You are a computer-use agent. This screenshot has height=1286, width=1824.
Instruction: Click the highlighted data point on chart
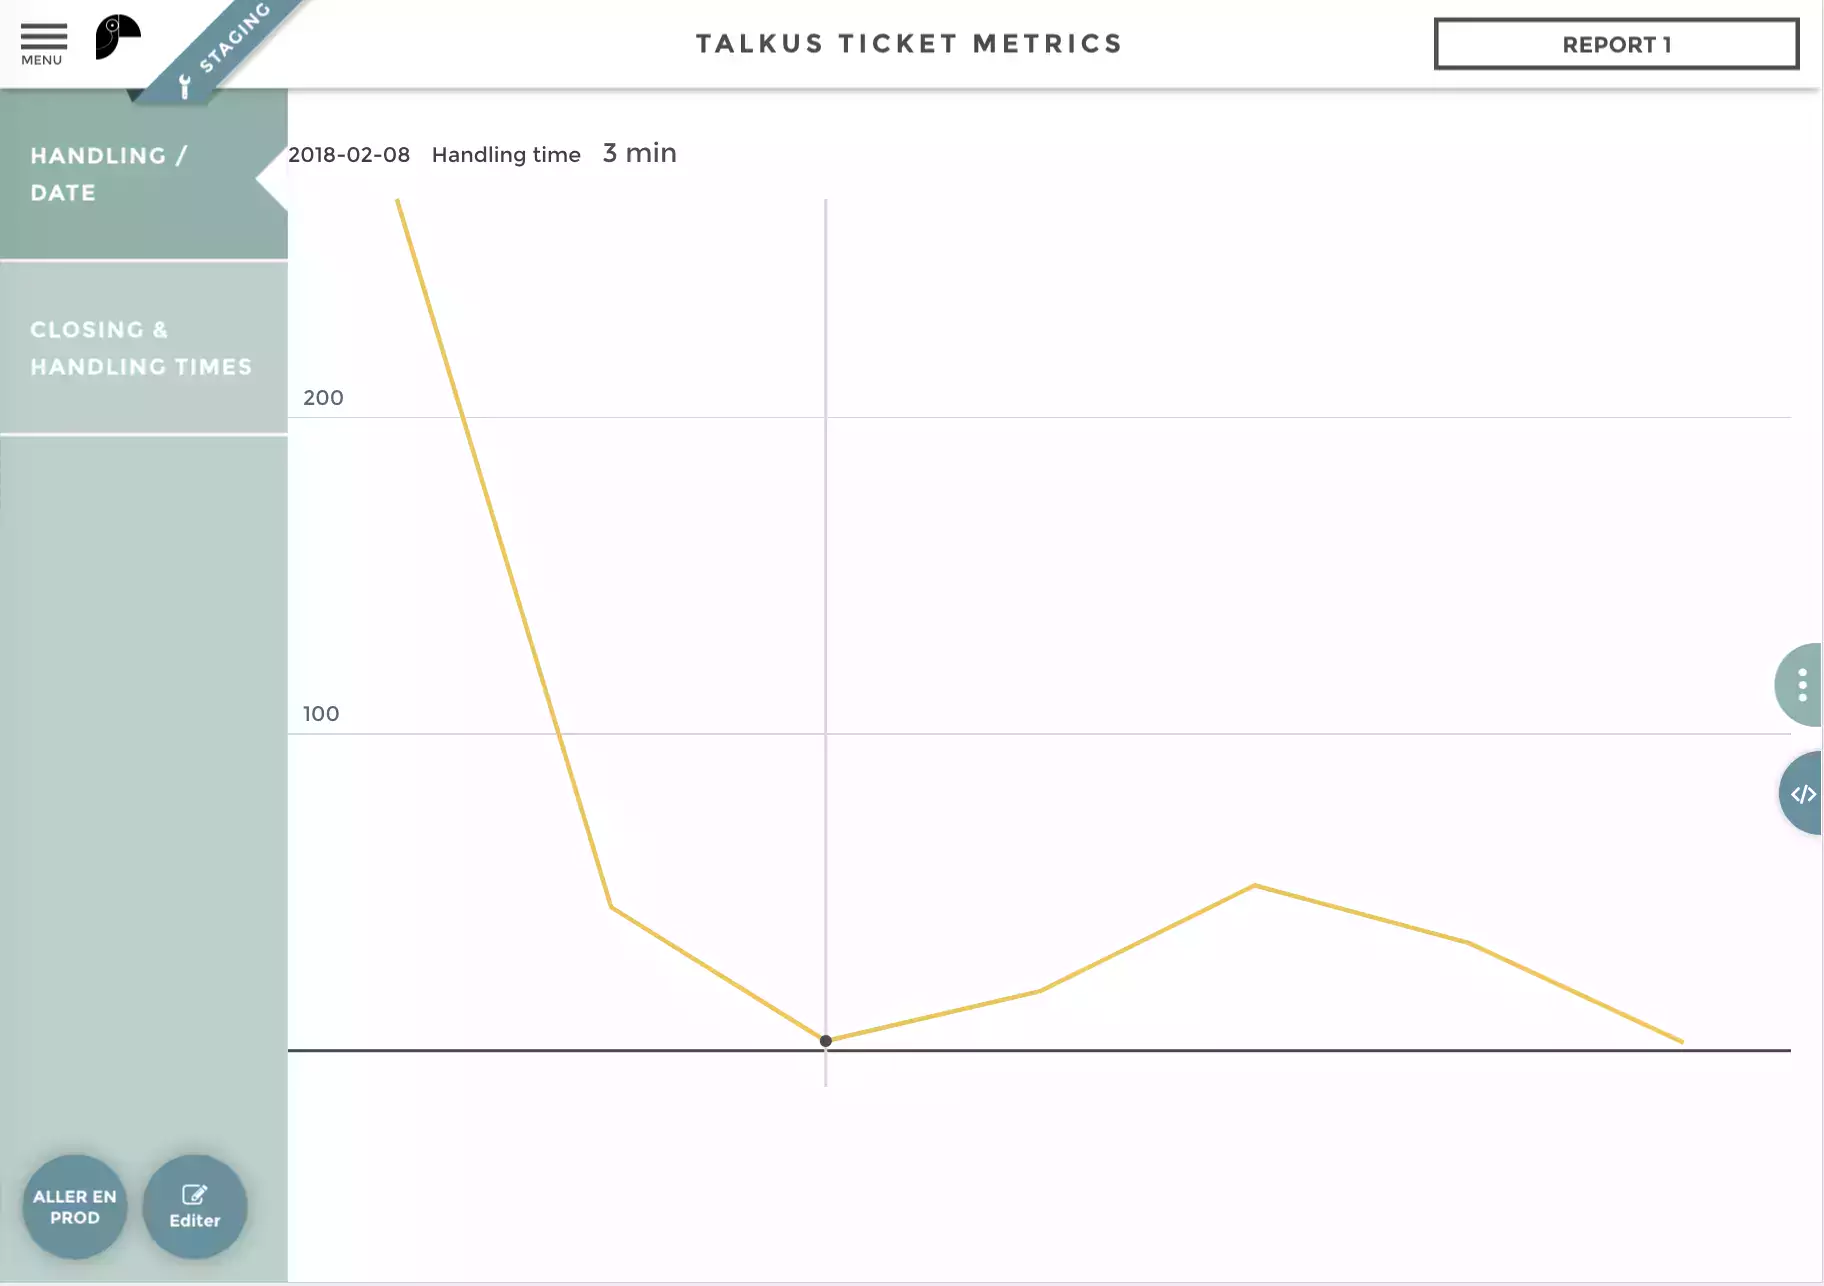(826, 1041)
